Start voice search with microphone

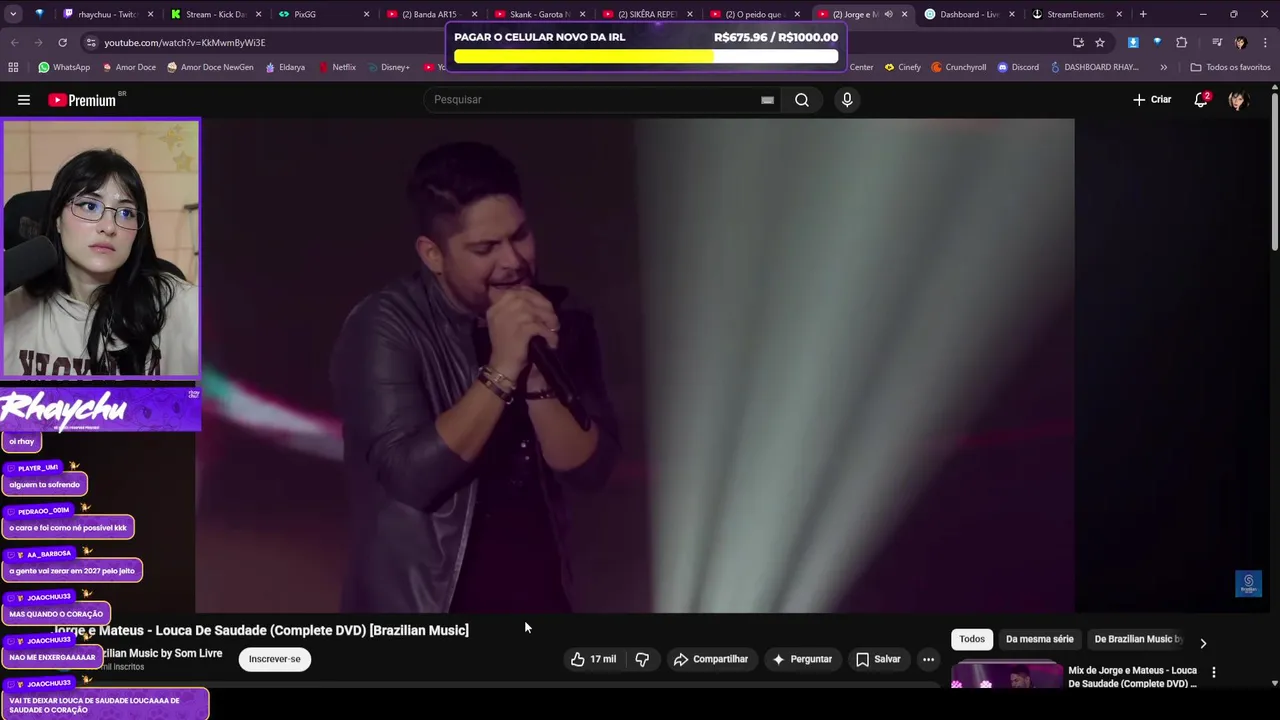(847, 100)
